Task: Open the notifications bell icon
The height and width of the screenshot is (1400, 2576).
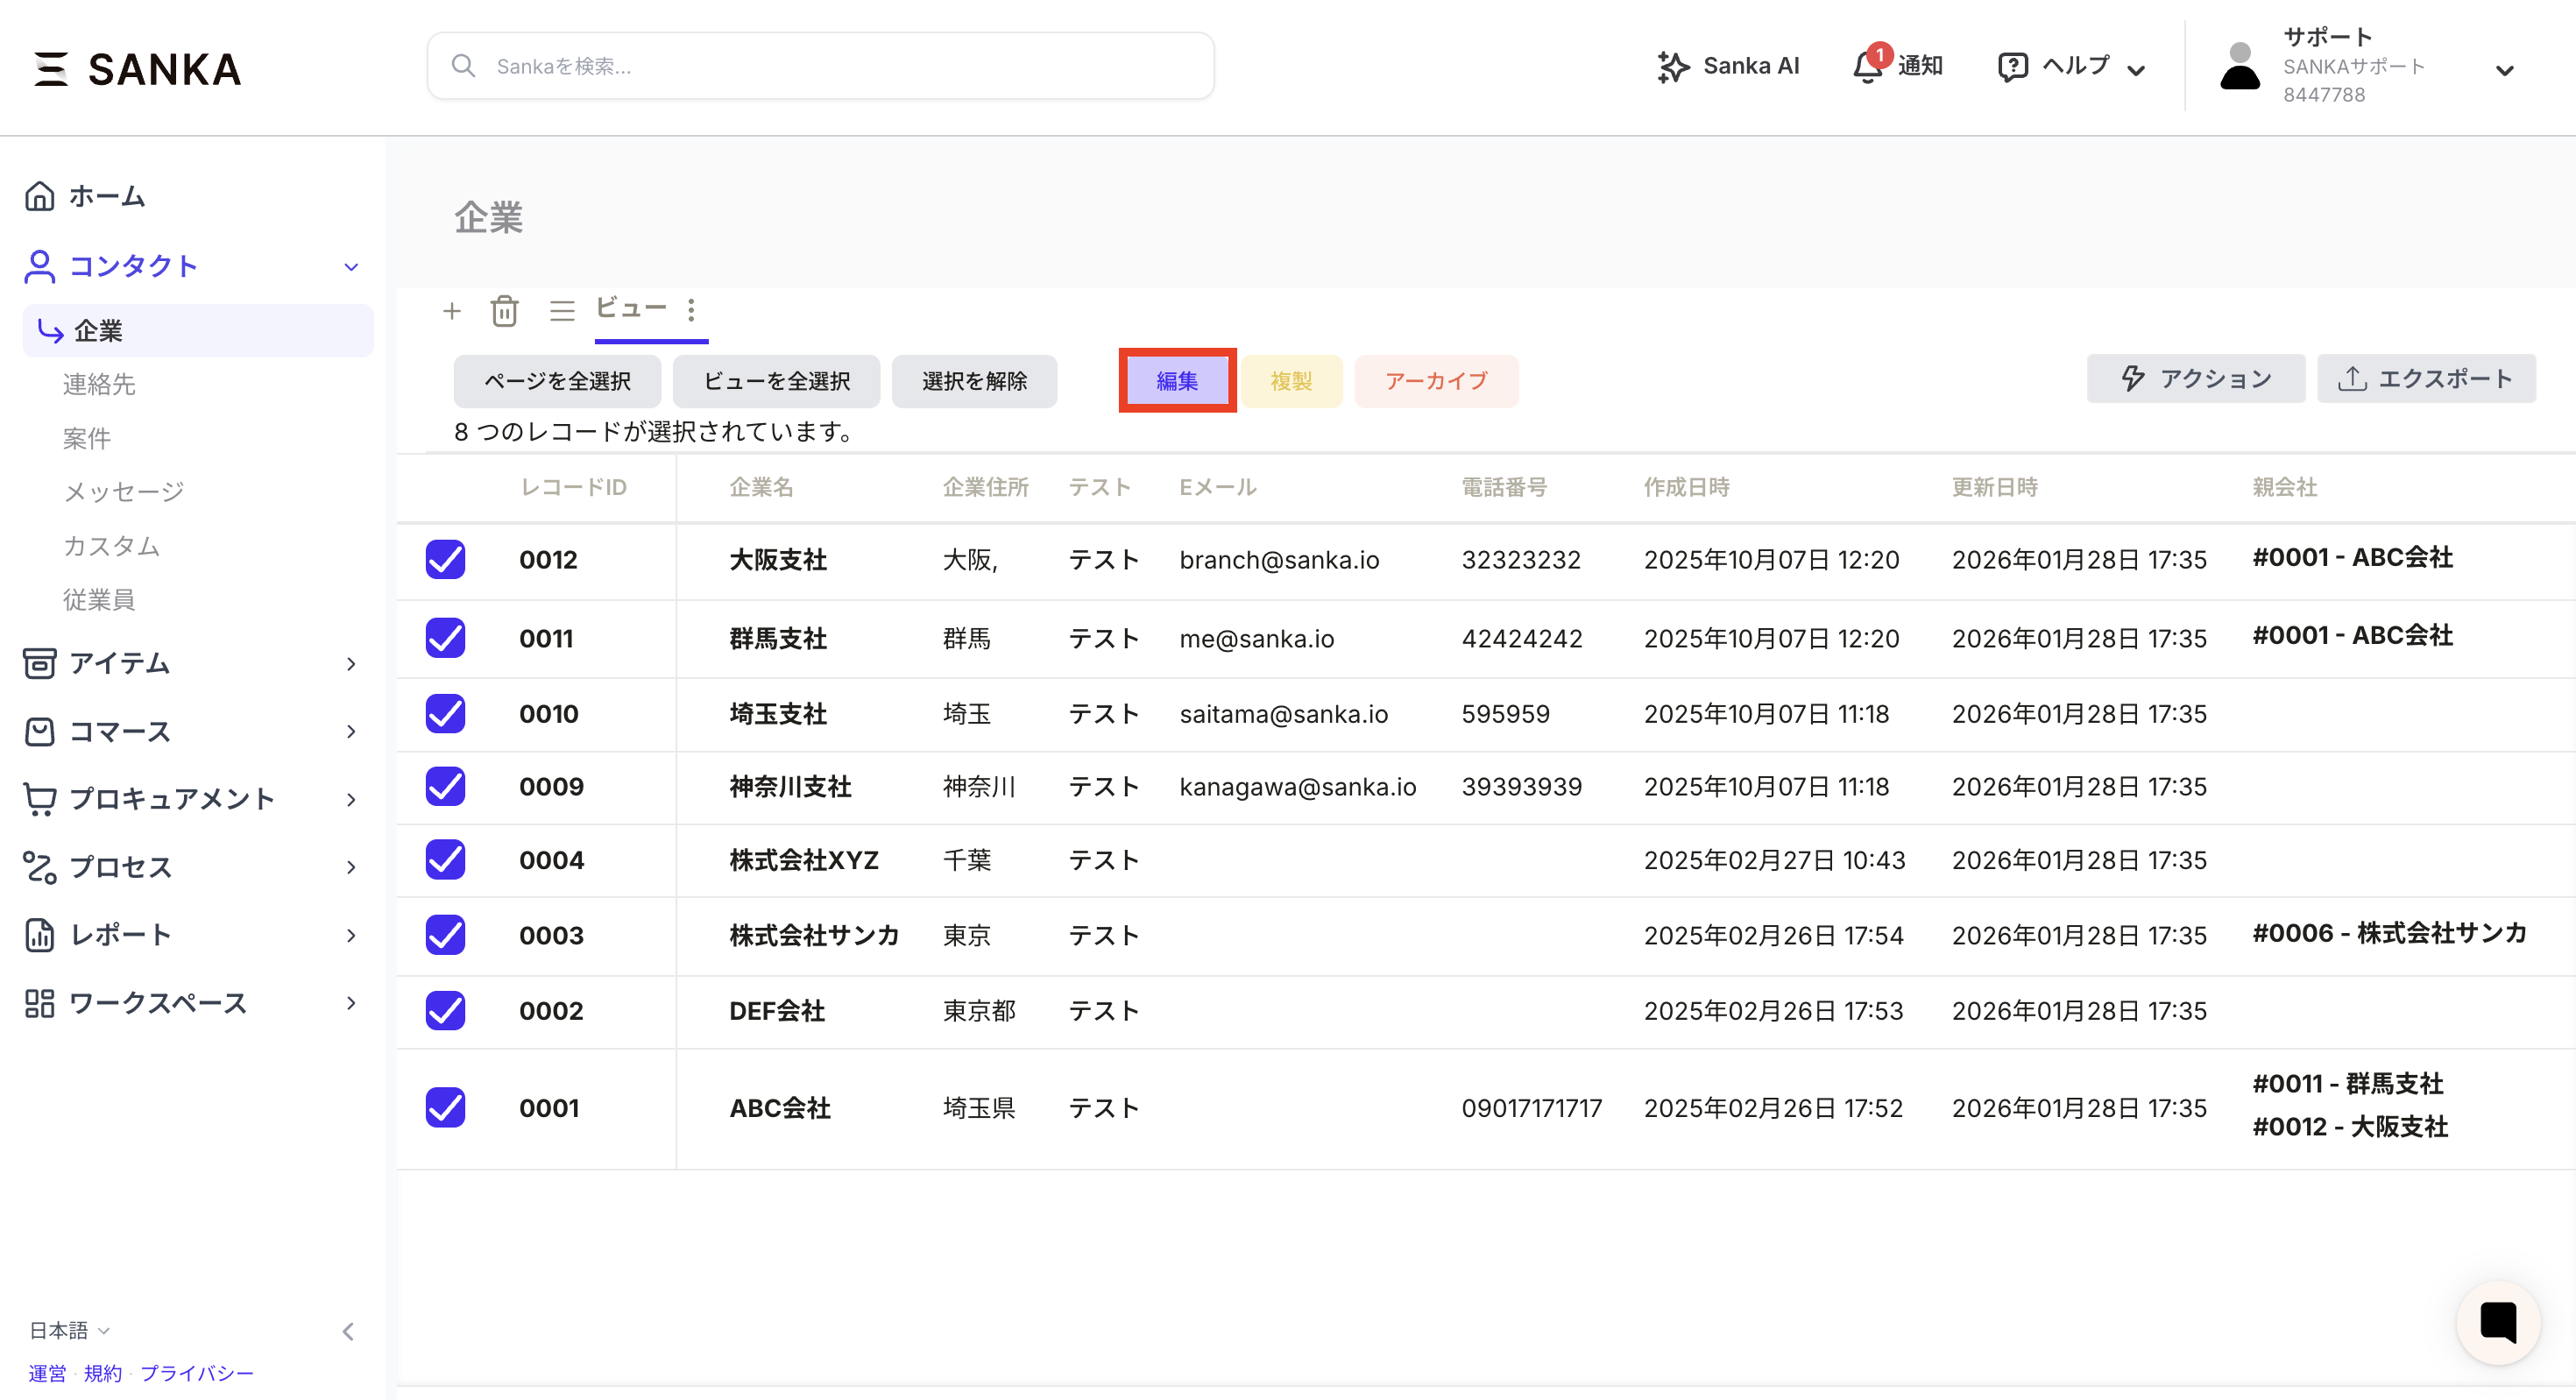Action: [1868, 66]
